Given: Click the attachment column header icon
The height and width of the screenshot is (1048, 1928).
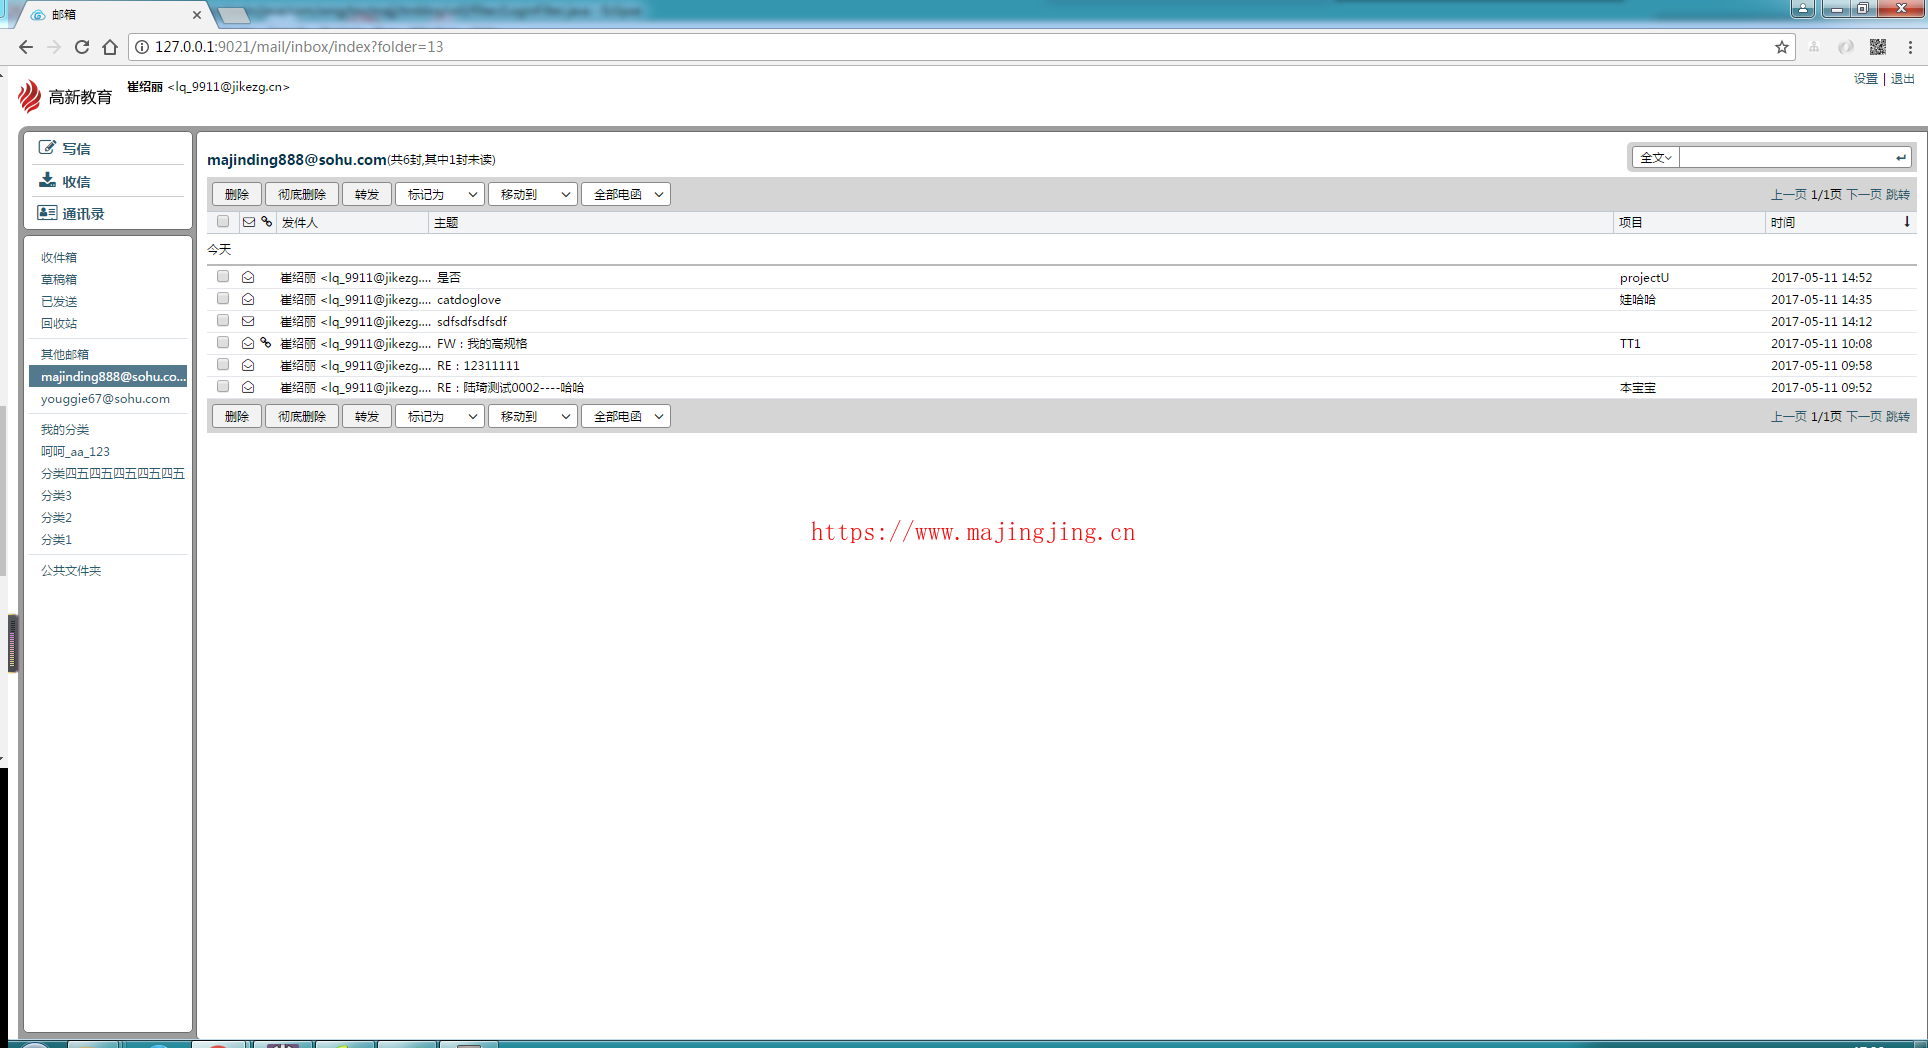Looking at the screenshot, I should tap(267, 222).
